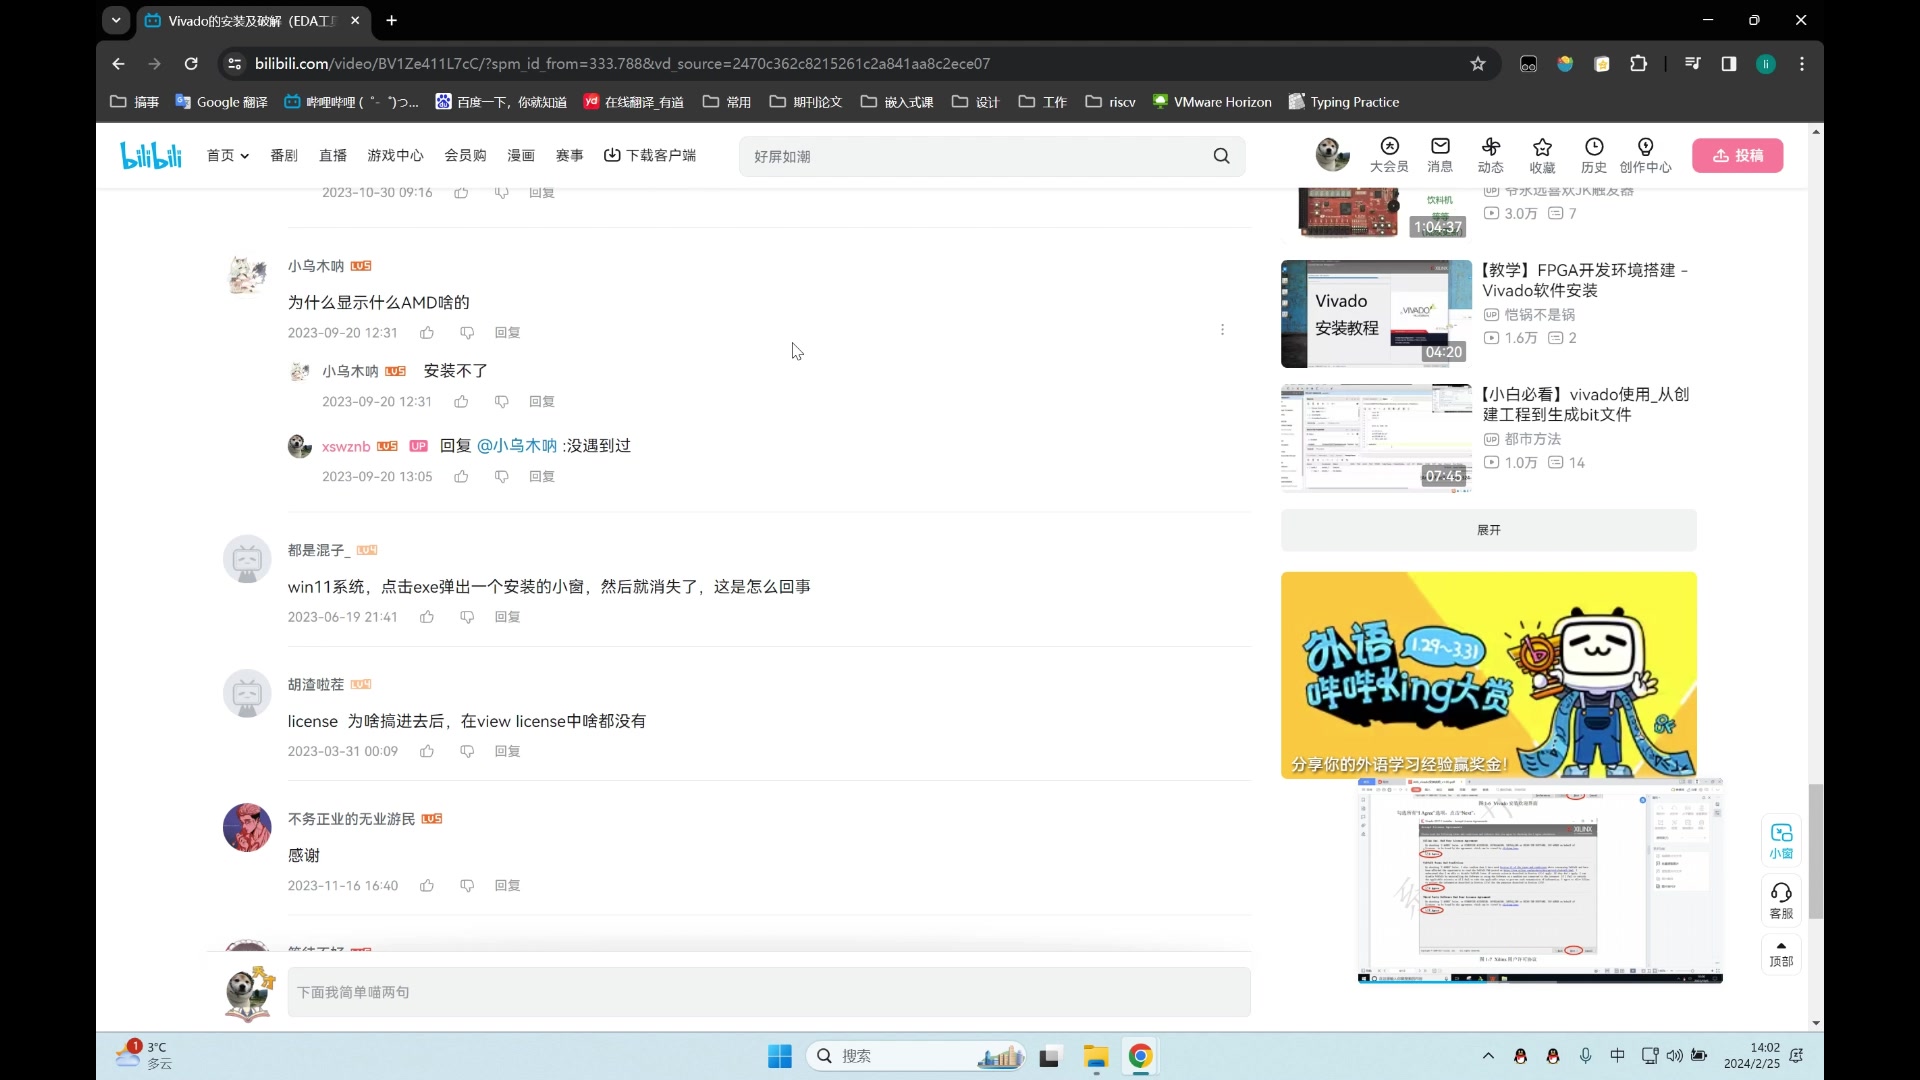Click the page vertical scrollbar thumb
The height and width of the screenshot is (1080, 1920).
pyautogui.click(x=1816, y=851)
